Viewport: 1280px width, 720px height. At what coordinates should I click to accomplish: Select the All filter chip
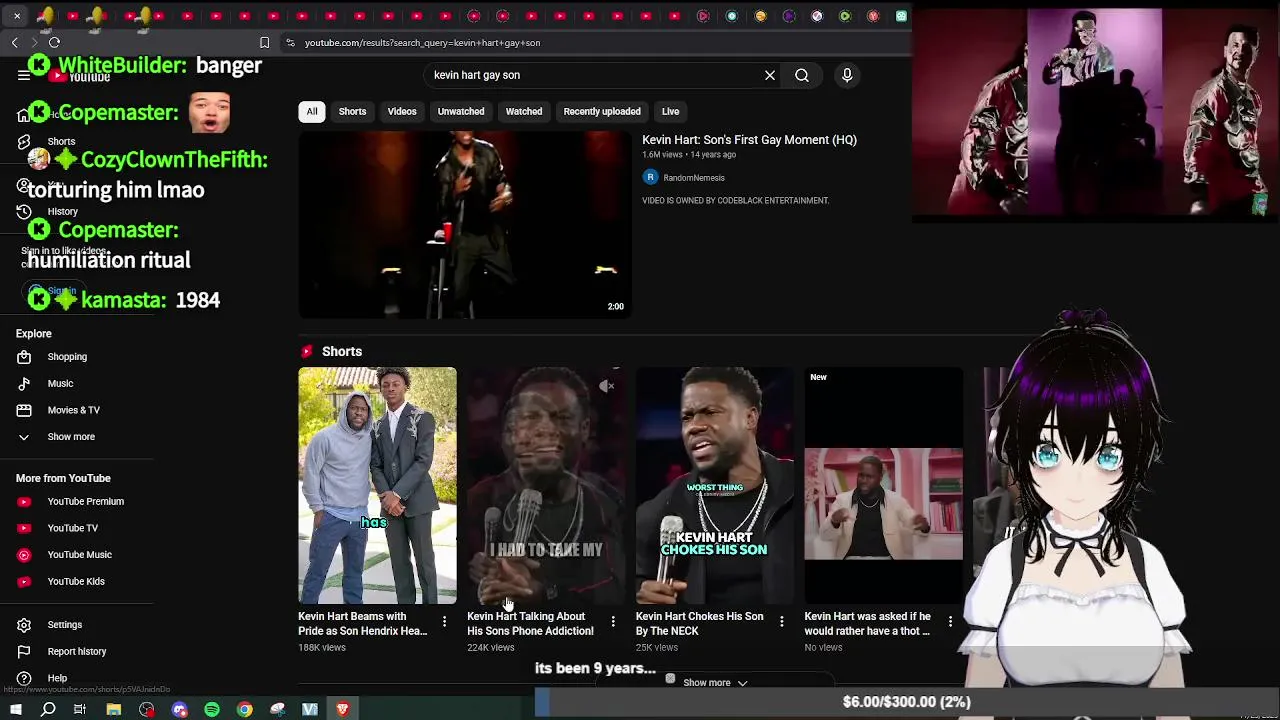point(312,112)
